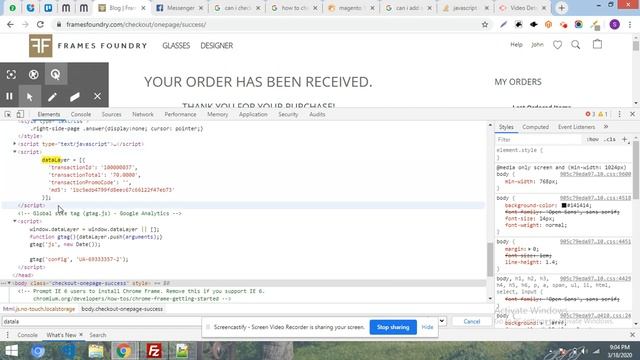Click the body.checkout-onepage-success breadcrumb
640x360 pixels.
122,309
